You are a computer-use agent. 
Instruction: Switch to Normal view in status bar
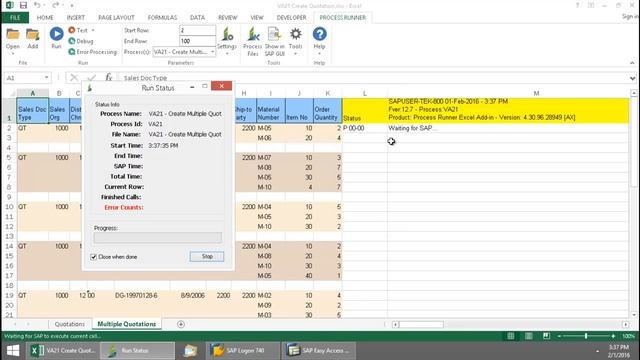click(511, 336)
